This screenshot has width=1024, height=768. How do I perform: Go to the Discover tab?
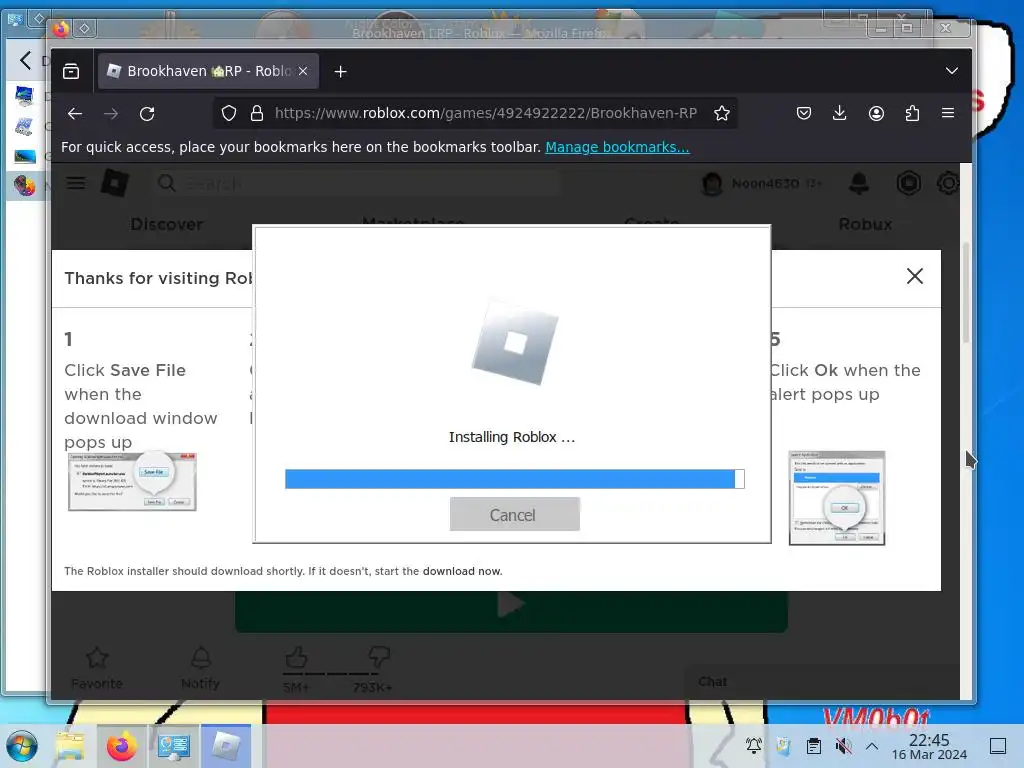point(167,224)
